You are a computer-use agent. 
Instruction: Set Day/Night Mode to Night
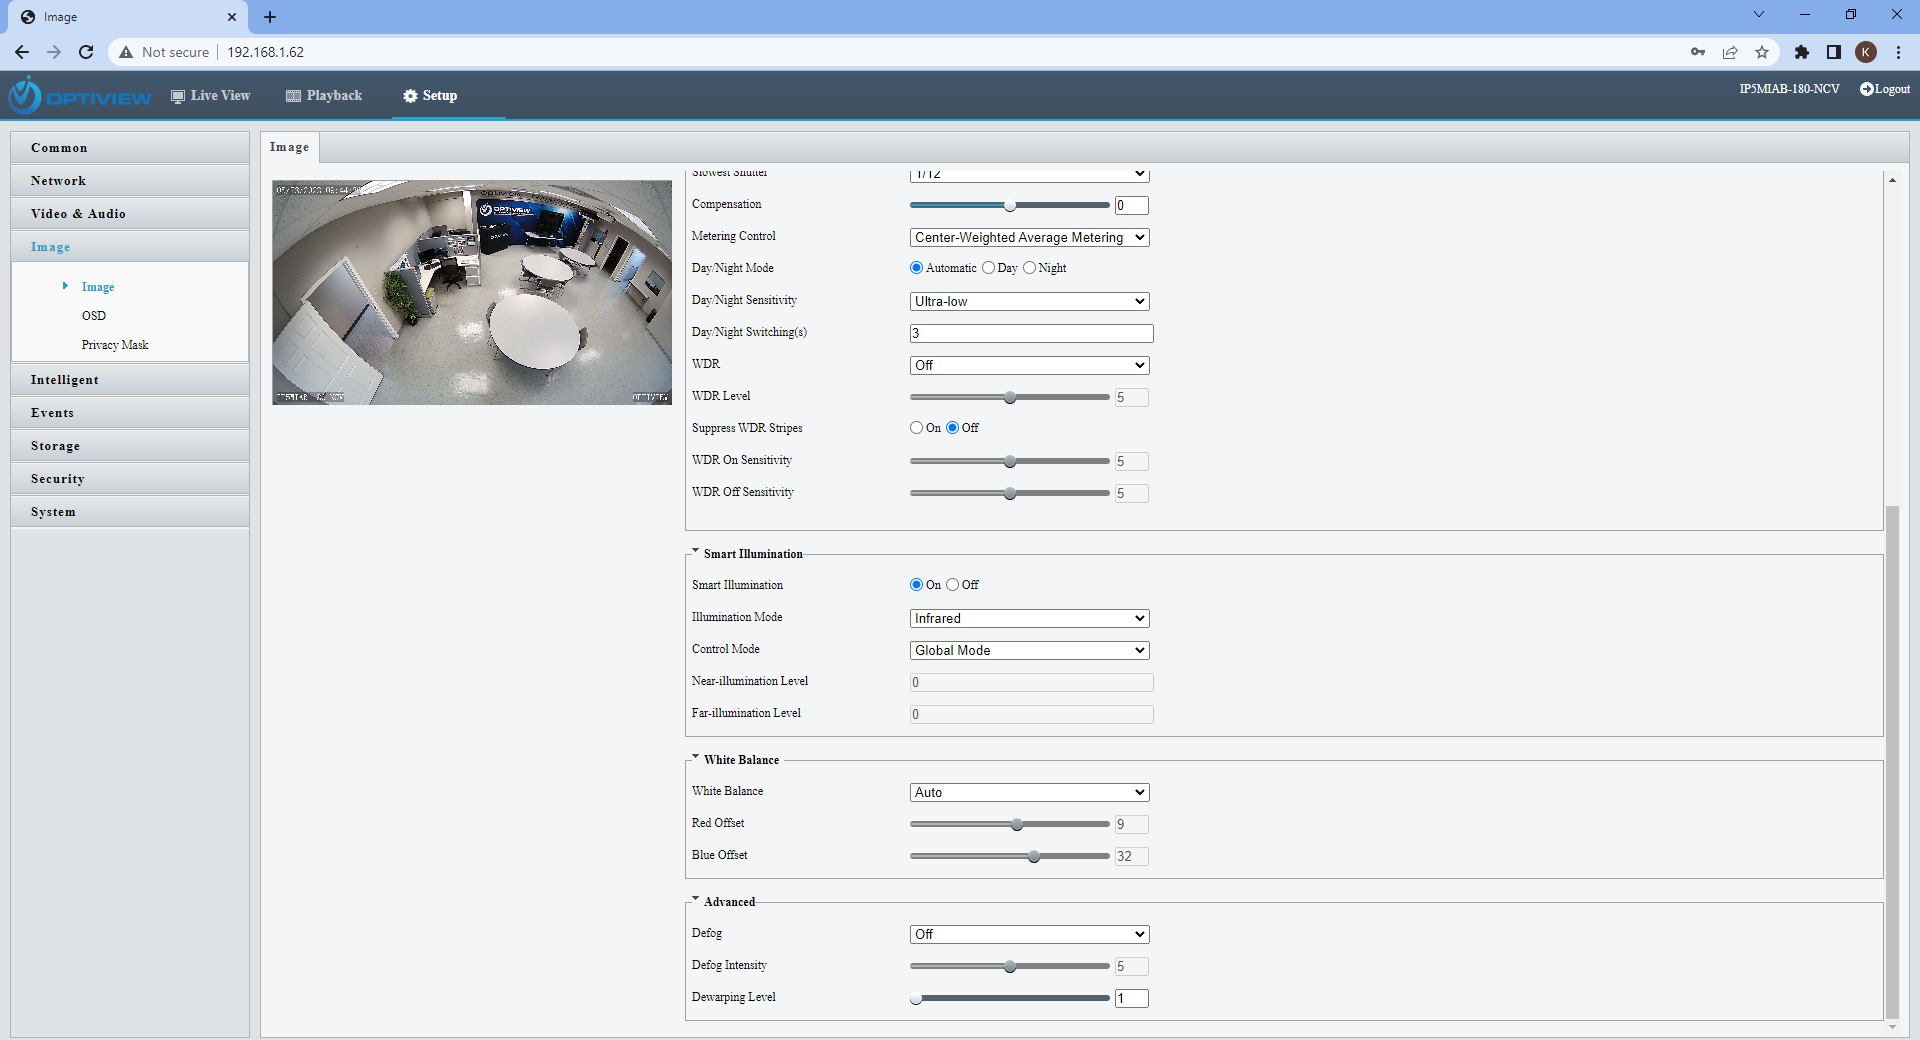tap(1029, 268)
